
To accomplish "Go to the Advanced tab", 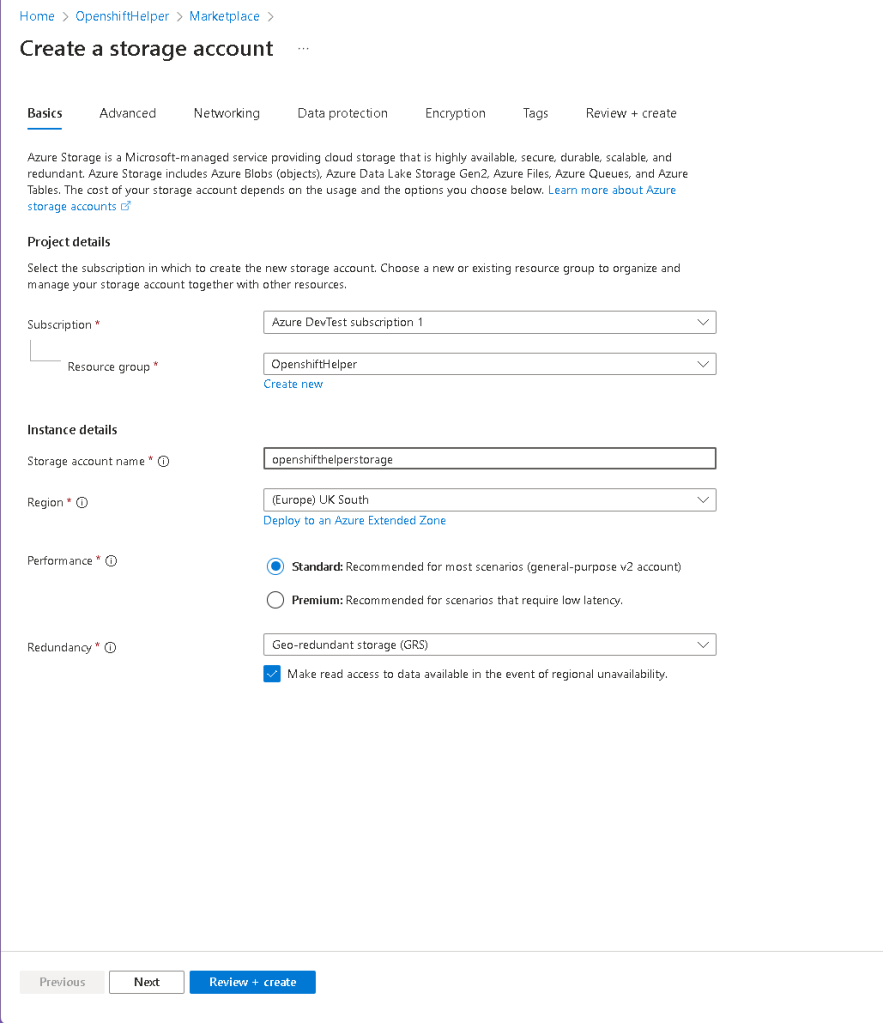I will pyautogui.click(x=127, y=114).
